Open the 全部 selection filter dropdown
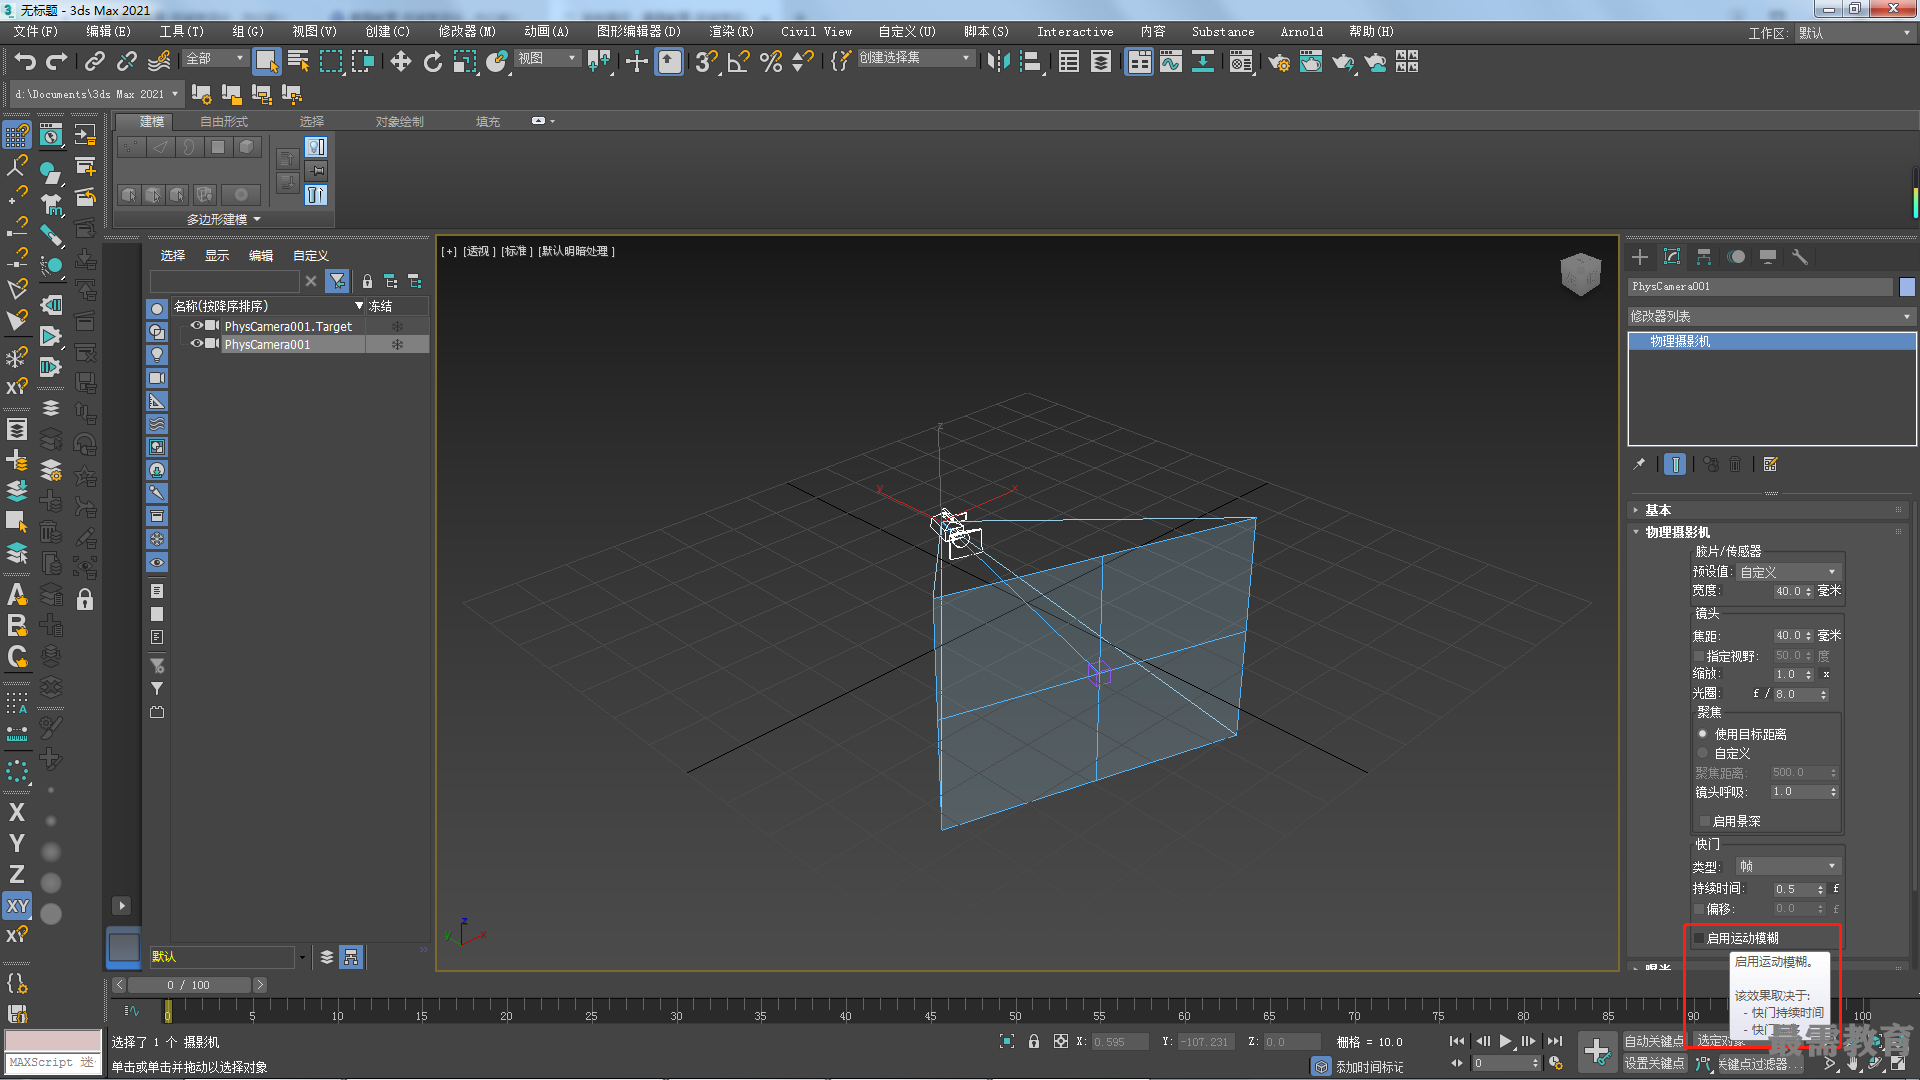Viewport: 1920px width, 1080px height. 215,59
